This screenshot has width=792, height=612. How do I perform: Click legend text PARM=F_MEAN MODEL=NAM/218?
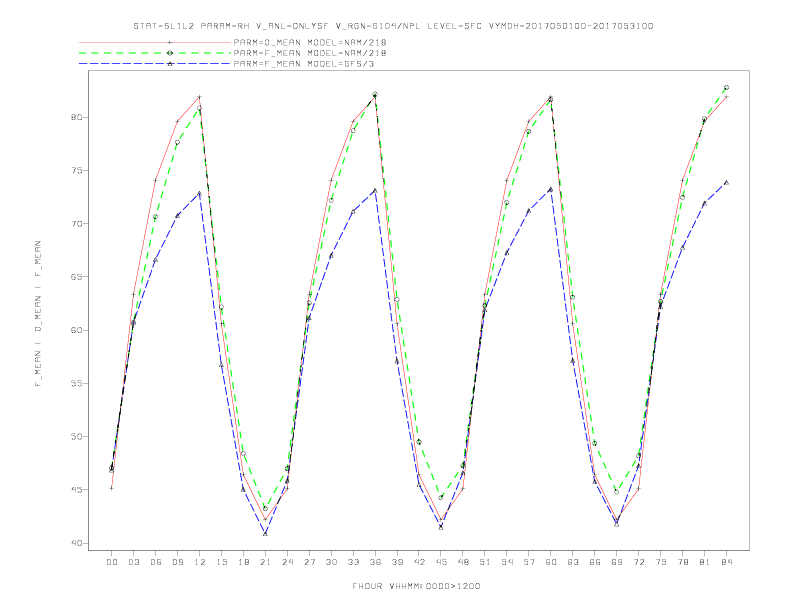click(x=310, y=53)
